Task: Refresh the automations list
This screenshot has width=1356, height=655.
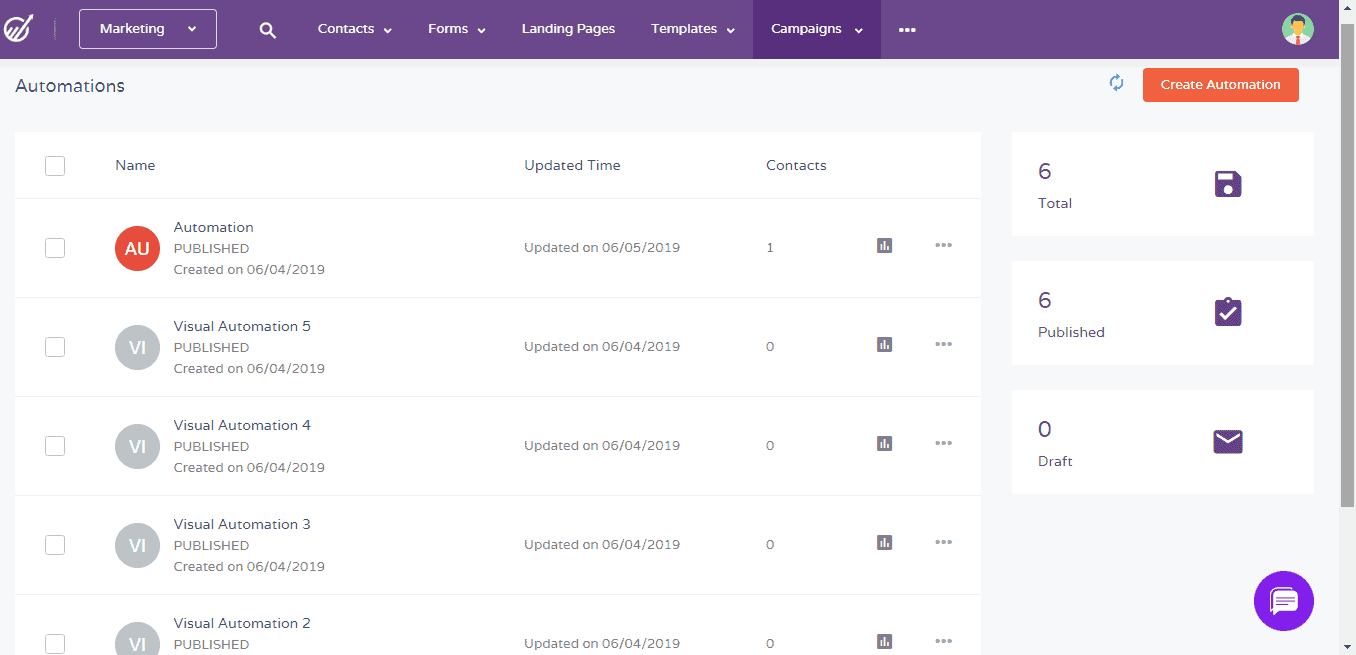Action: click(1117, 83)
